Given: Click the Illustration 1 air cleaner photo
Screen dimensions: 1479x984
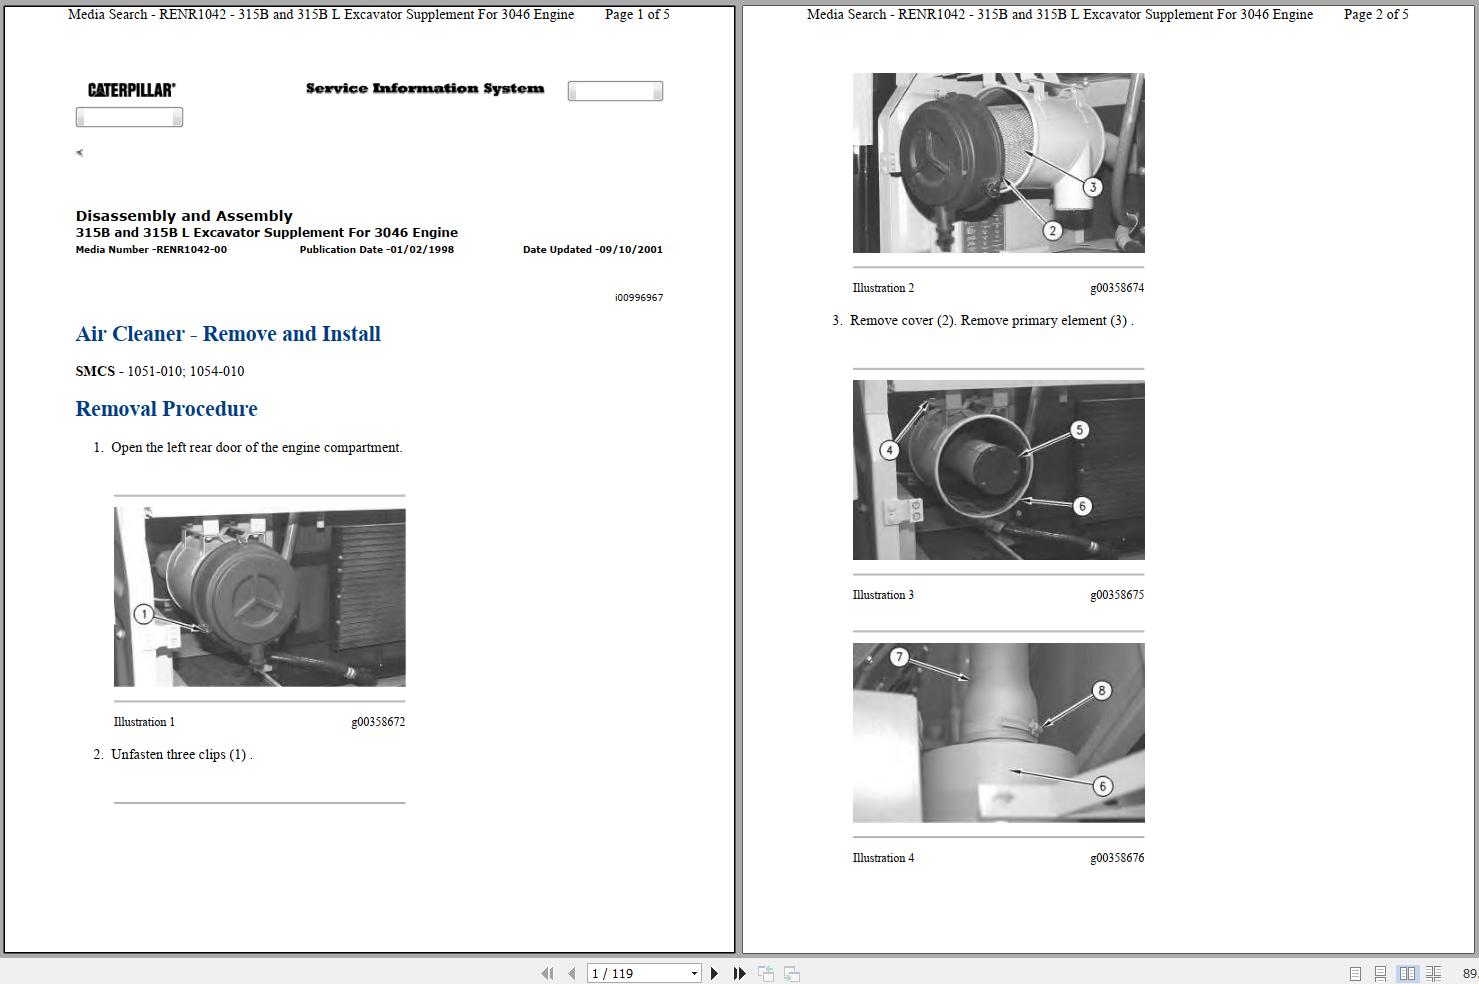Looking at the screenshot, I should tap(259, 596).
